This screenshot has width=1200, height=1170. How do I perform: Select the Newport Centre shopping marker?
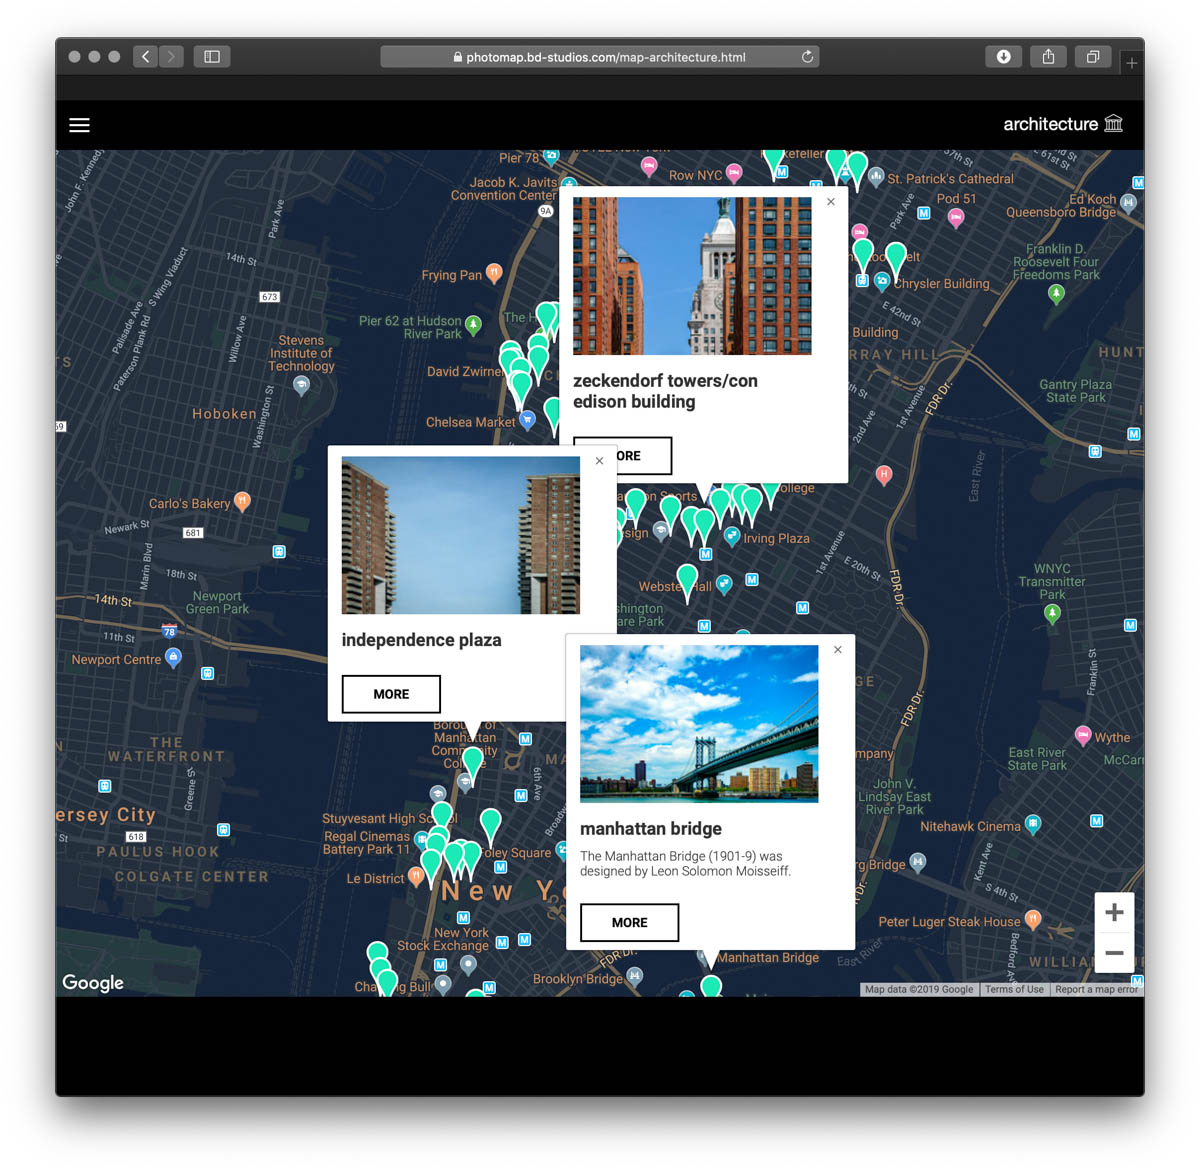click(x=174, y=657)
